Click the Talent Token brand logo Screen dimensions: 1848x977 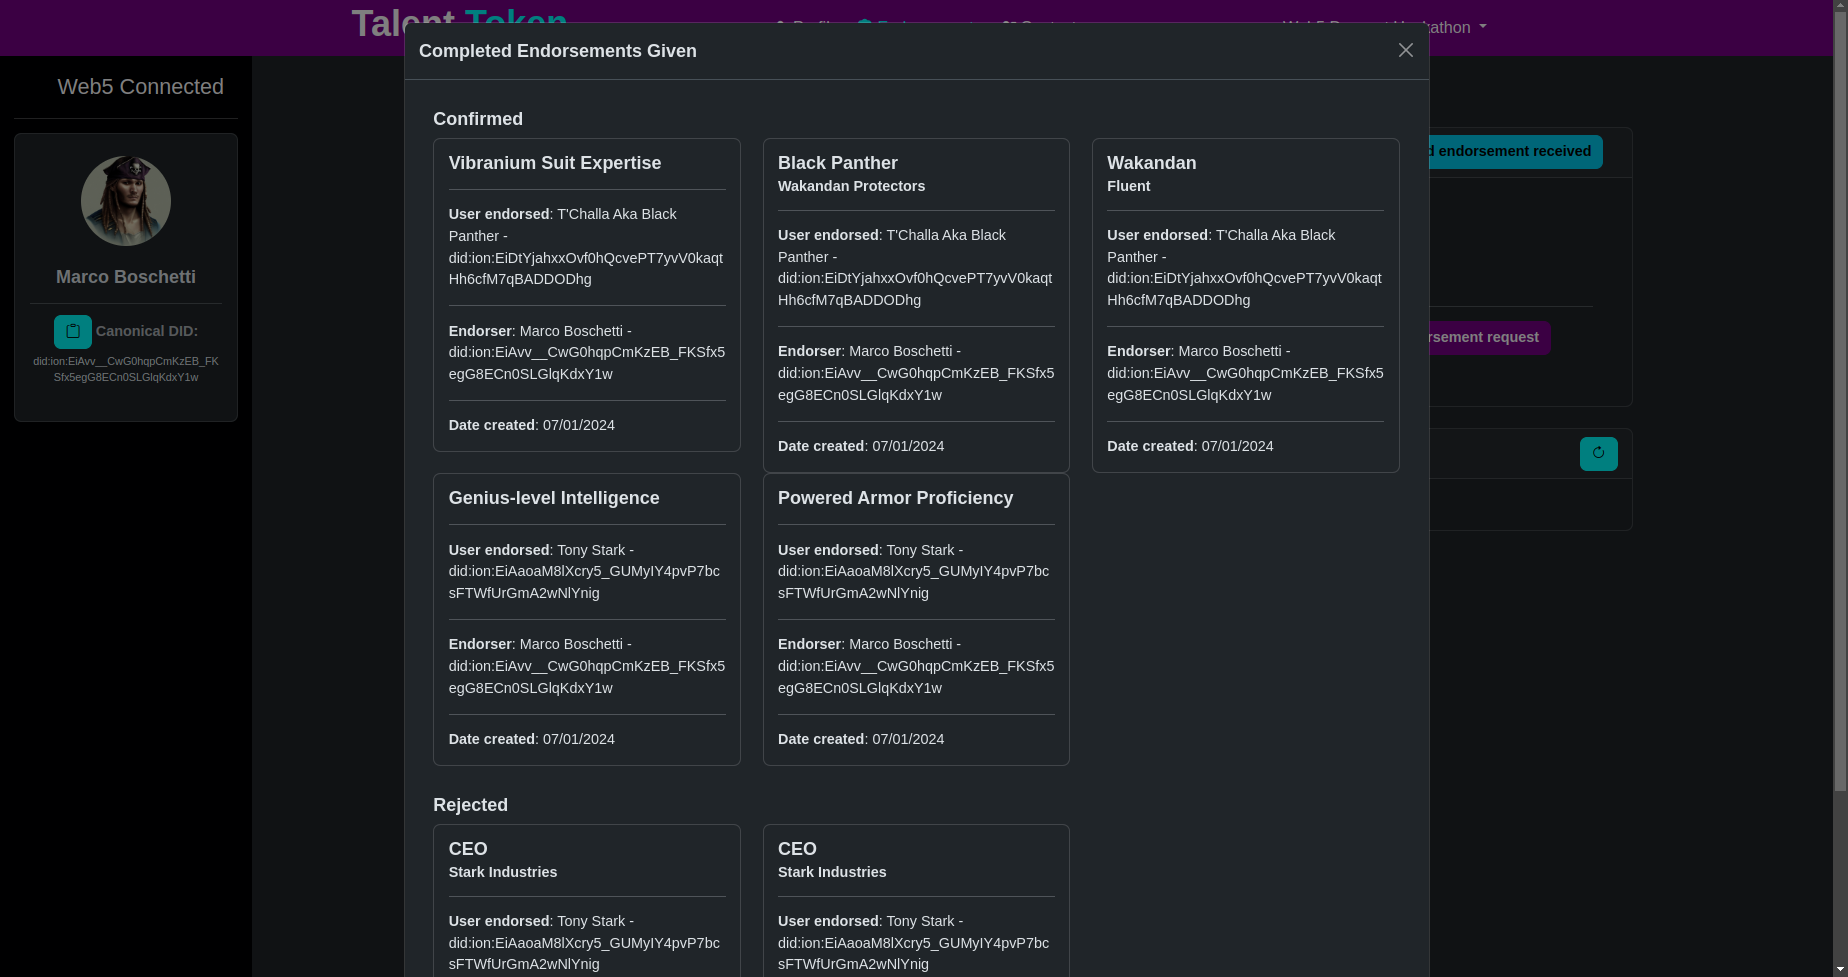(x=459, y=22)
